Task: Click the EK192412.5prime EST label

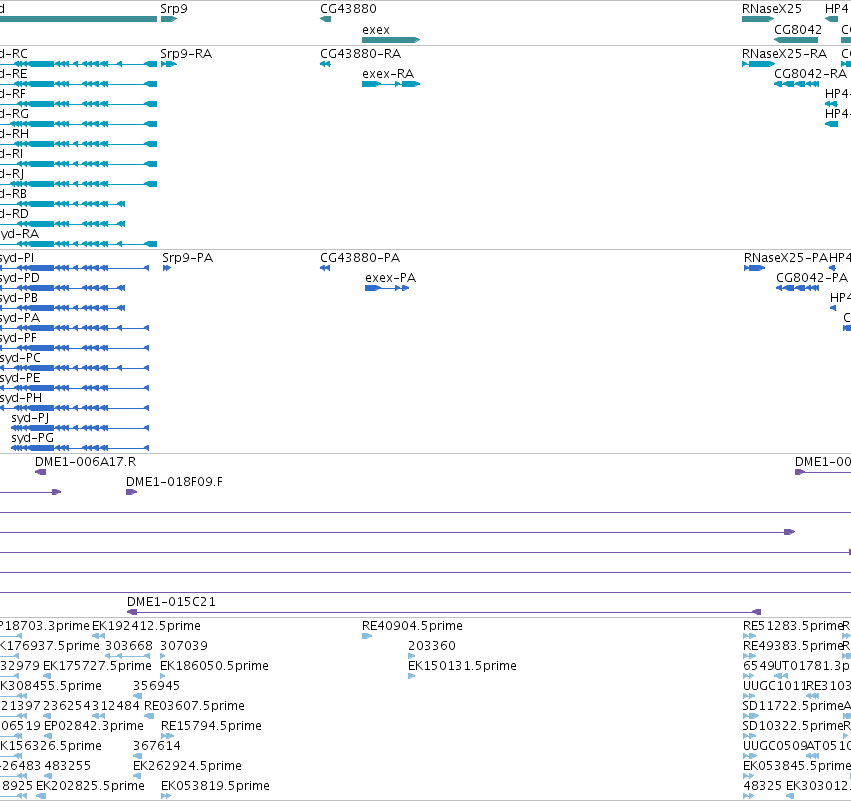Action: coord(146,626)
